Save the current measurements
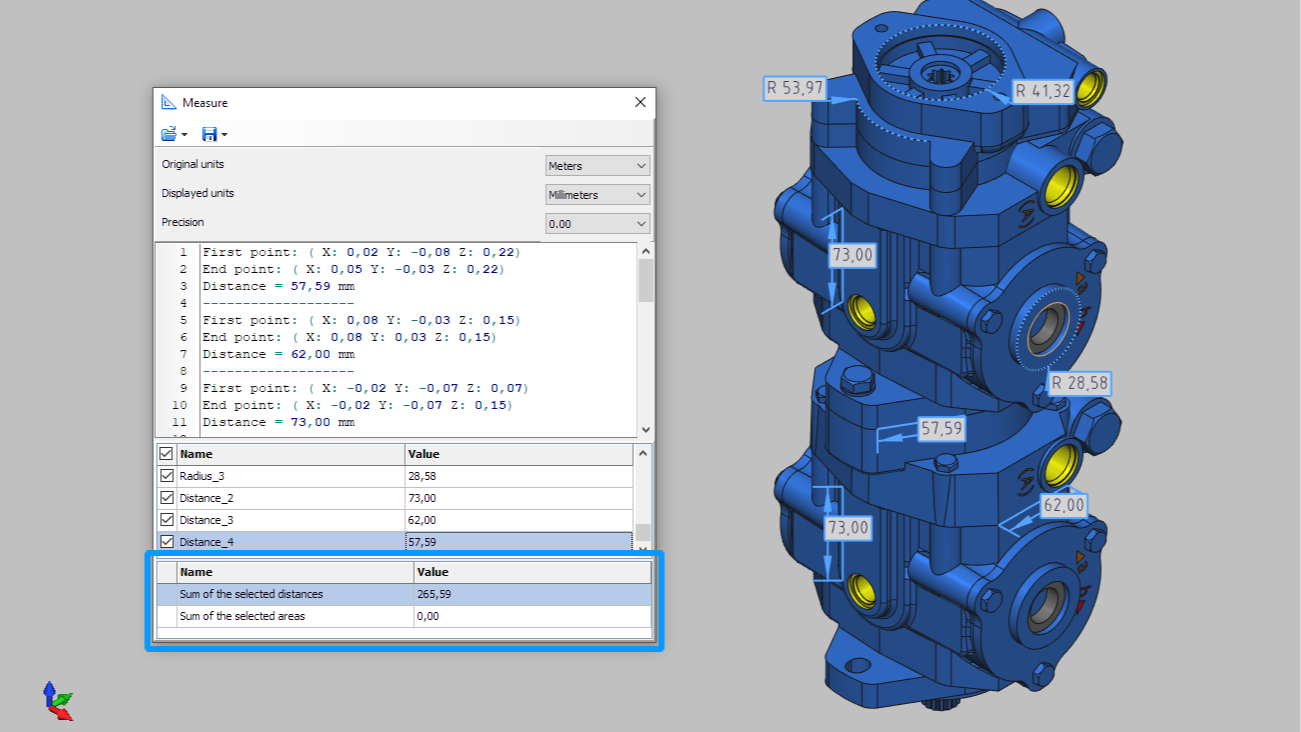The height and width of the screenshot is (732, 1301). pyautogui.click(x=208, y=133)
